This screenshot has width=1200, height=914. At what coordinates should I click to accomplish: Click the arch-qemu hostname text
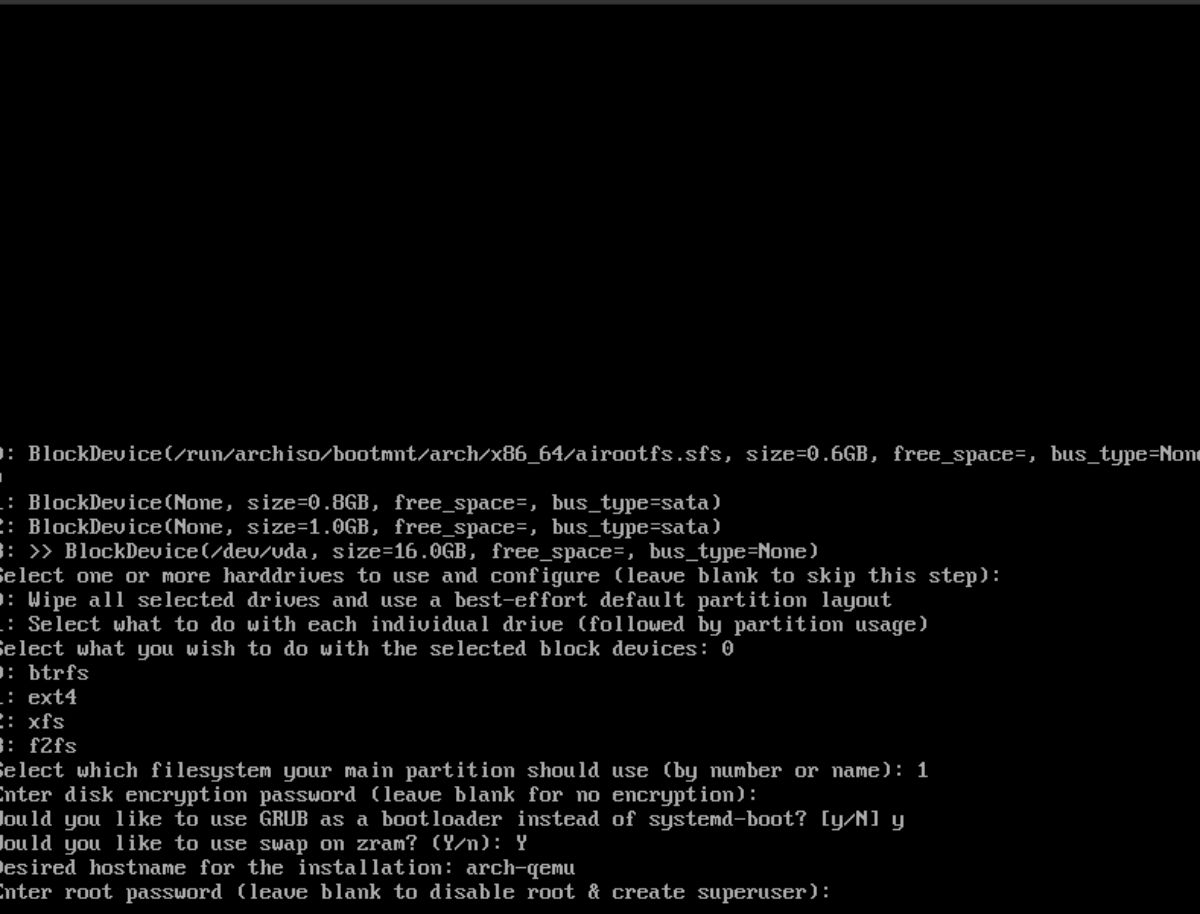pyautogui.click(x=520, y=868)
